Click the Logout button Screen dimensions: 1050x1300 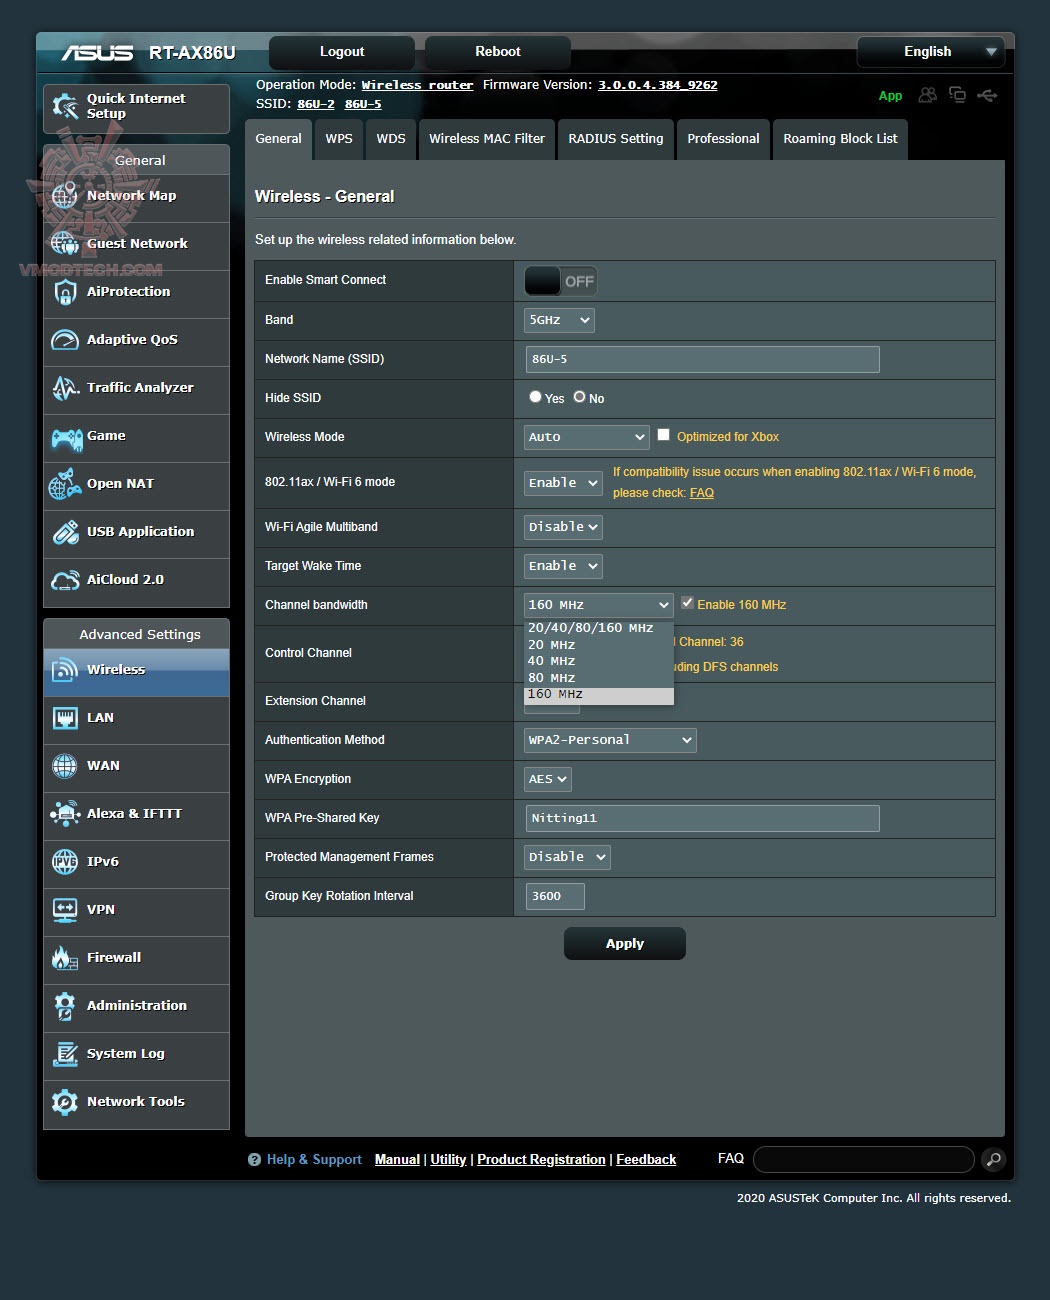tap(342, 52)
